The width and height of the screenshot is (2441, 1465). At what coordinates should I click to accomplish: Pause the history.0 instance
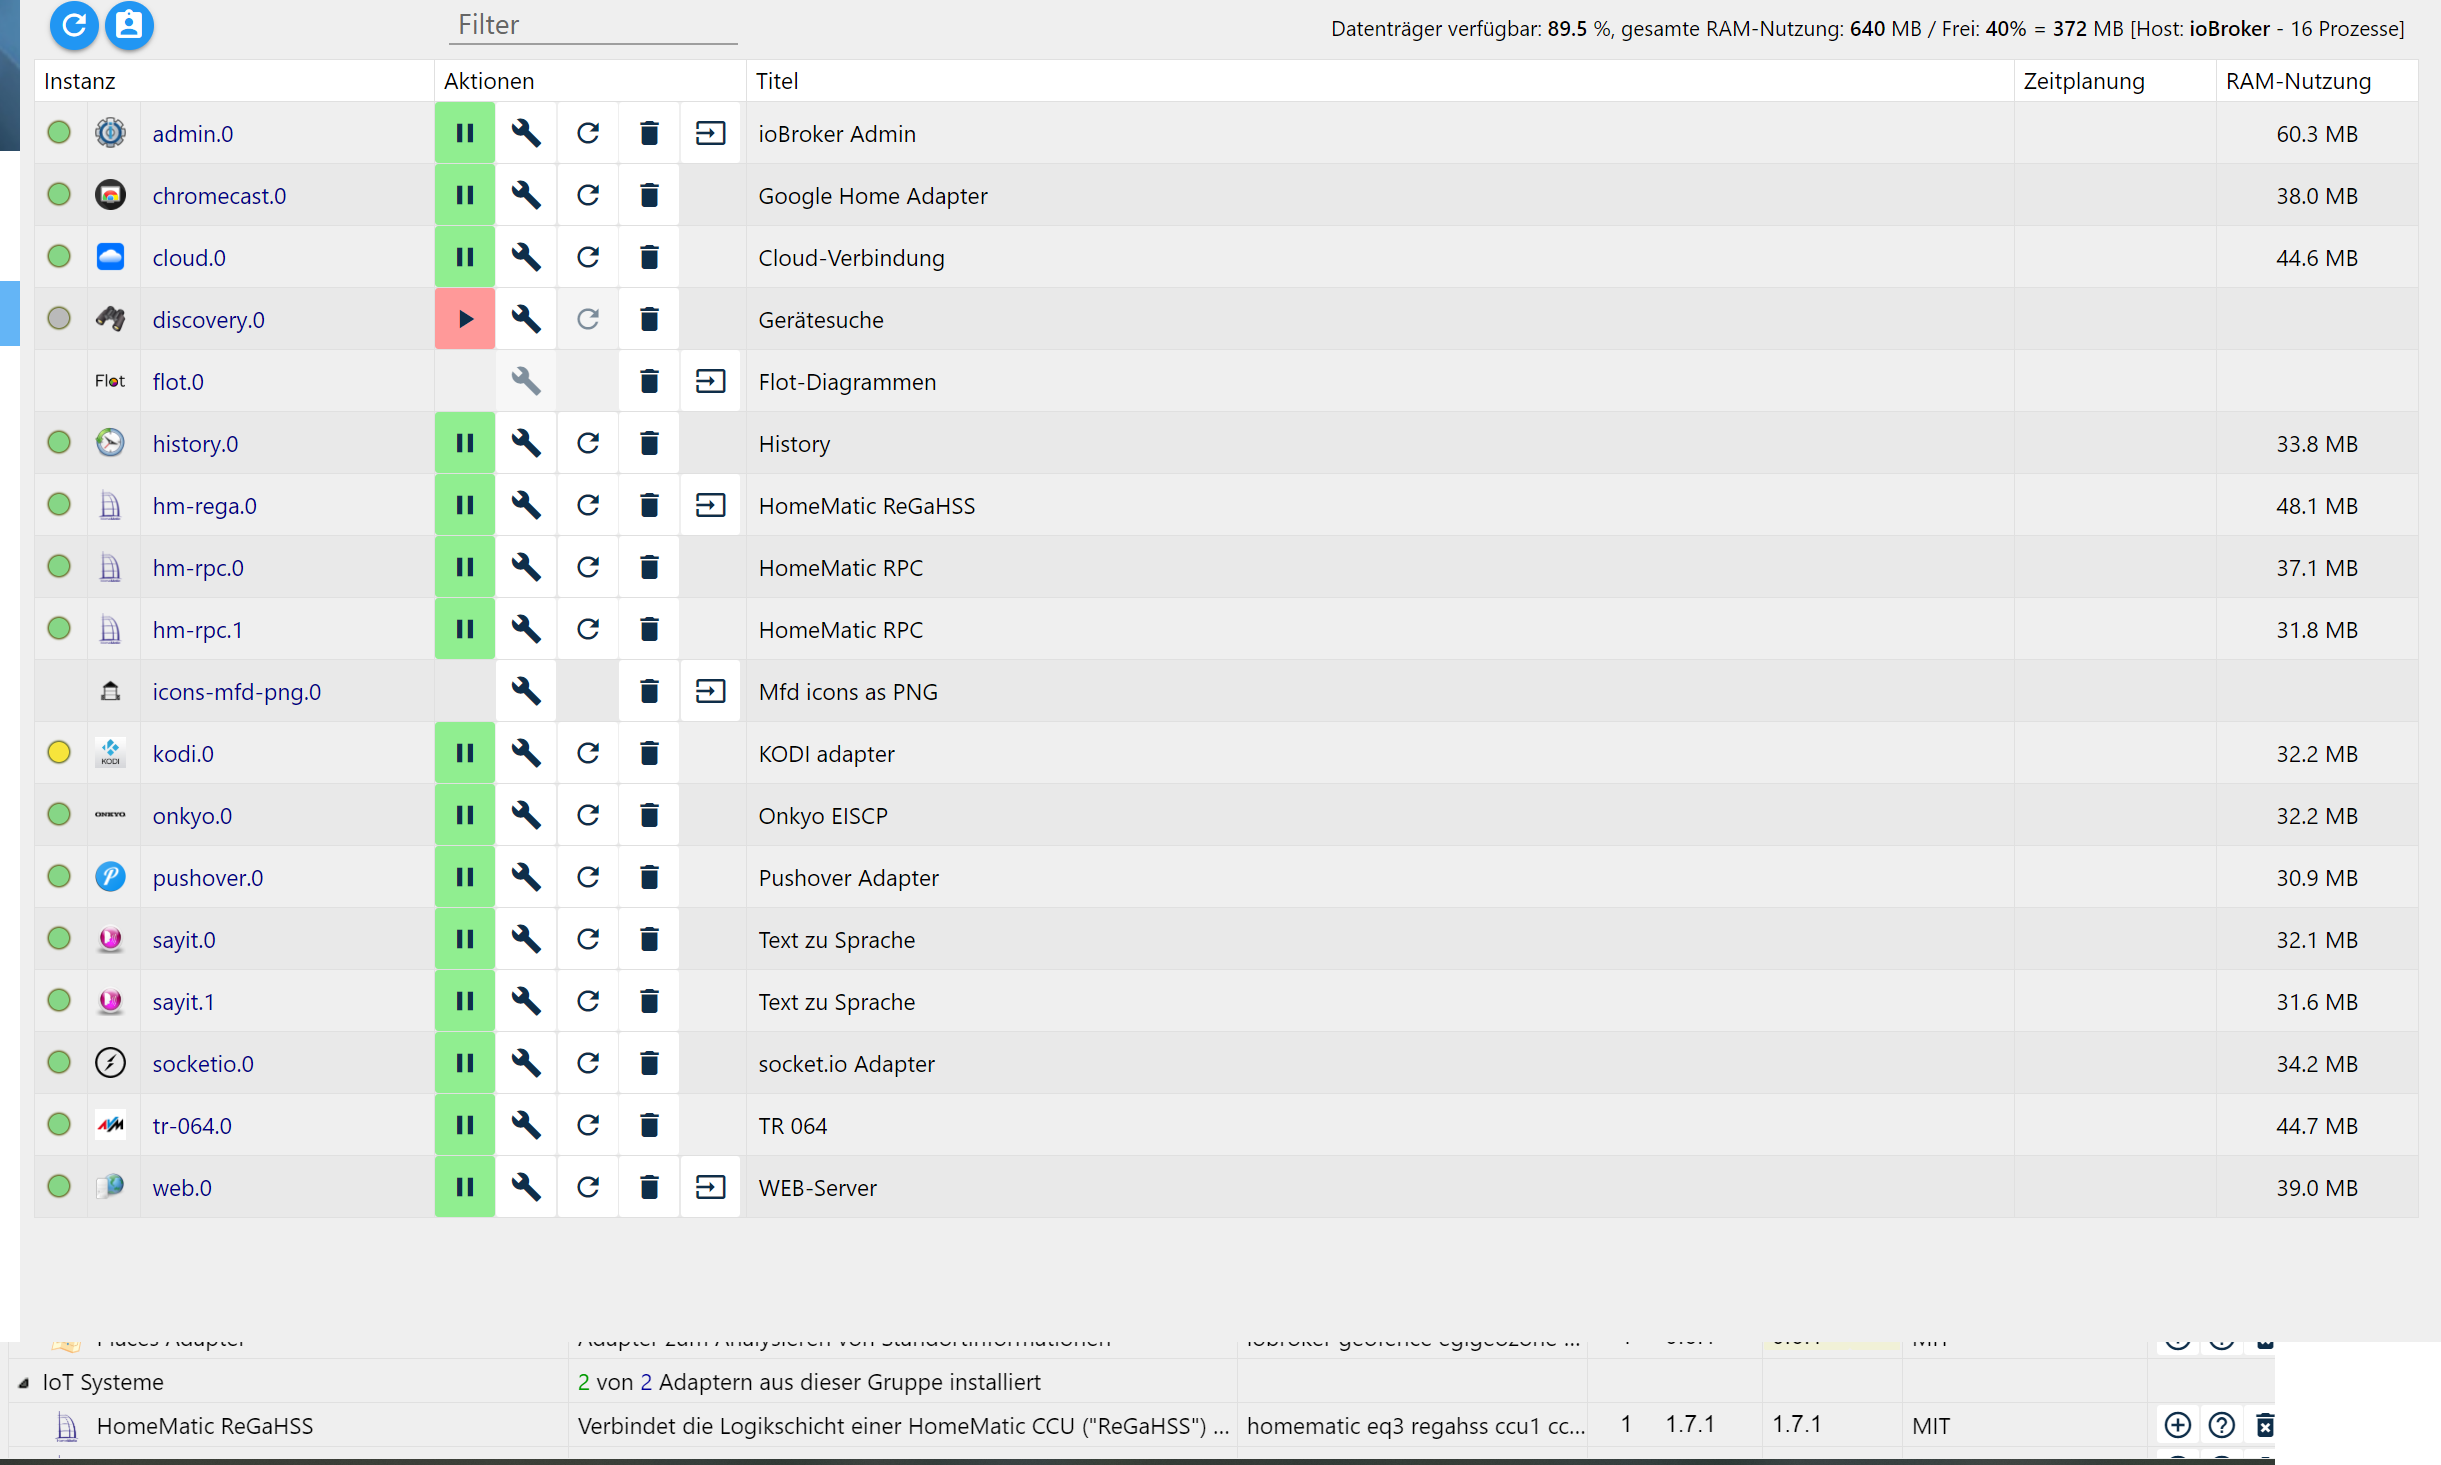(465, 443)
